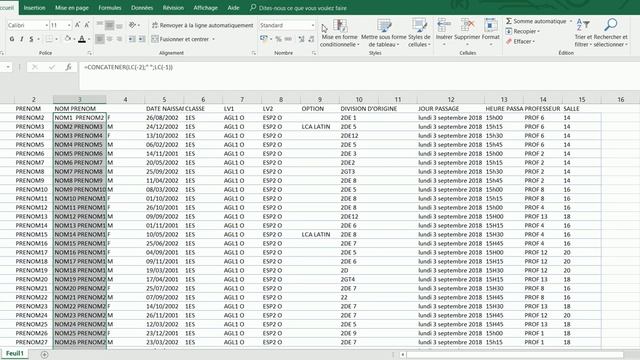The image size is (640, 360).
Task: Open the Effacer clear menu
Action: point(520,42)
